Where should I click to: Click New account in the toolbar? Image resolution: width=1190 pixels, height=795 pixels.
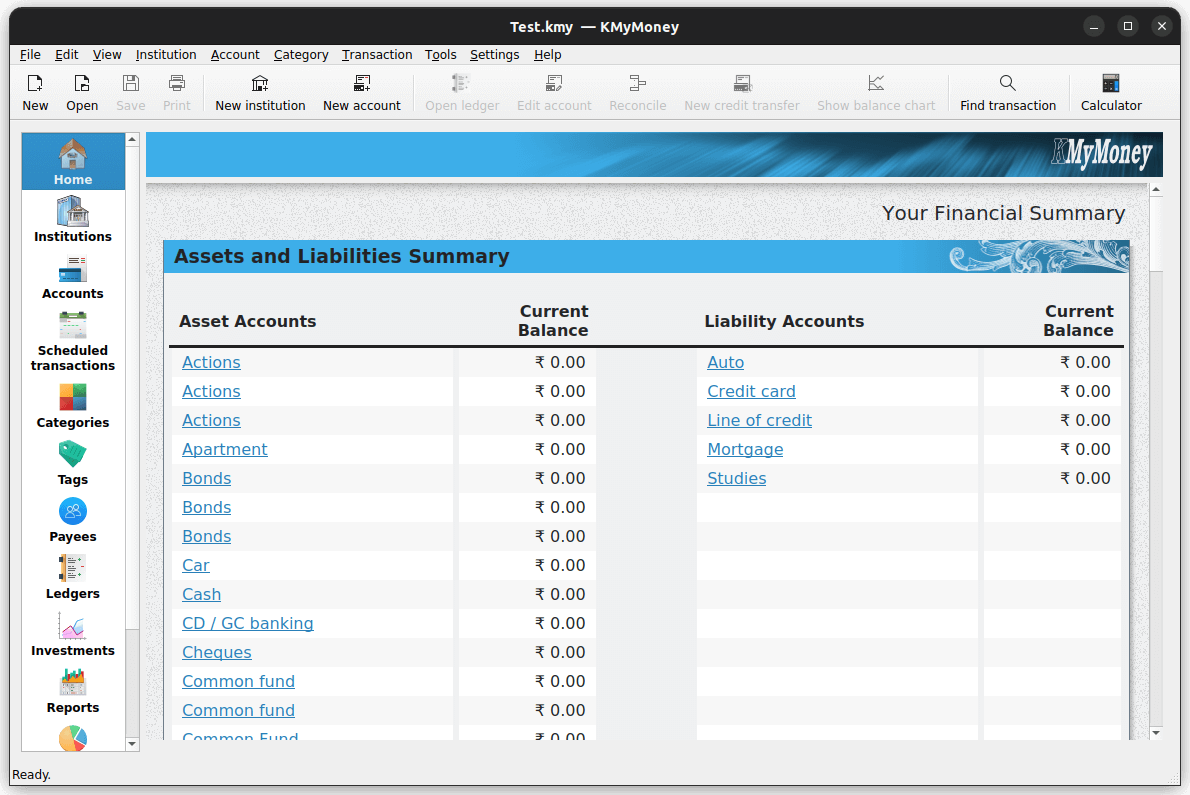[362, 91]
